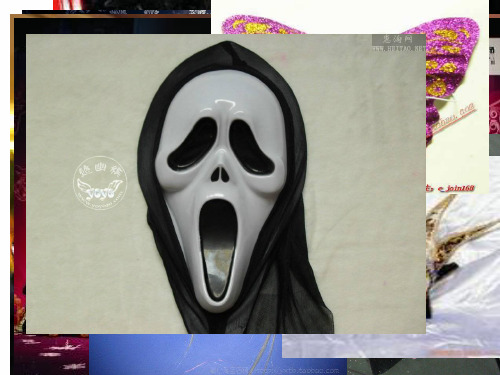Select the blue photo below the mask
500x375 pixels.
(218, 354)
